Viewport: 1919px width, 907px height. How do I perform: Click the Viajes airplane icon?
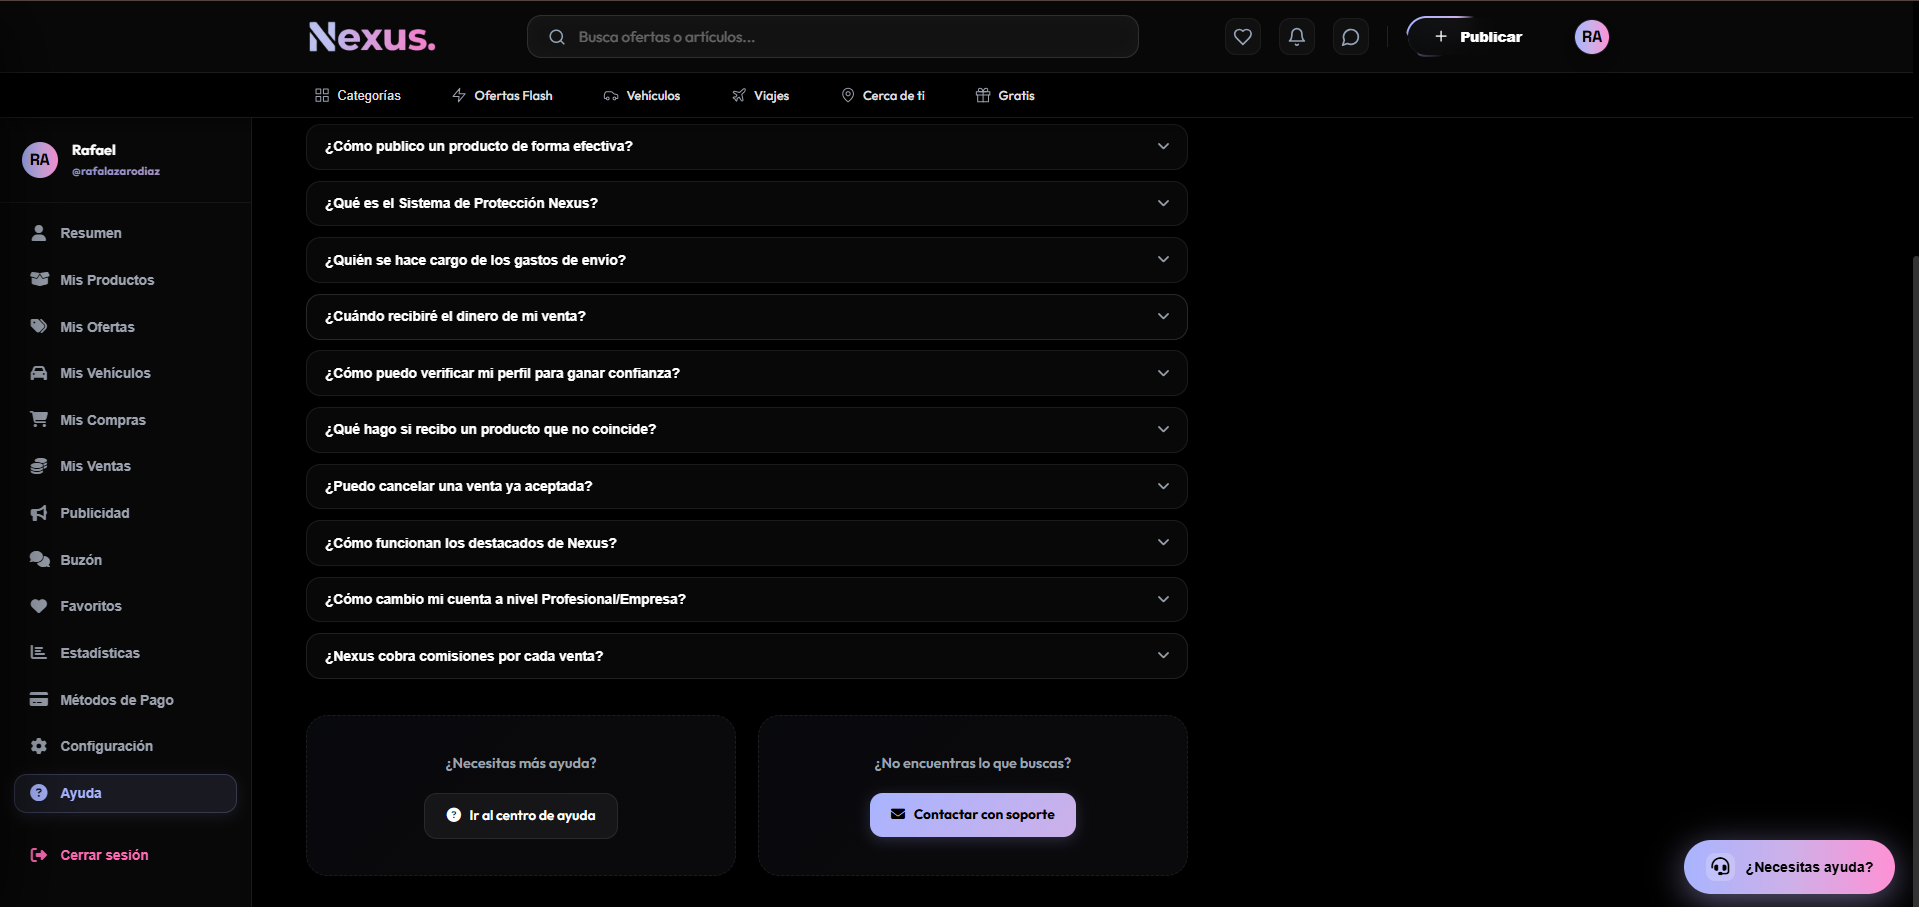pos(739,95)
